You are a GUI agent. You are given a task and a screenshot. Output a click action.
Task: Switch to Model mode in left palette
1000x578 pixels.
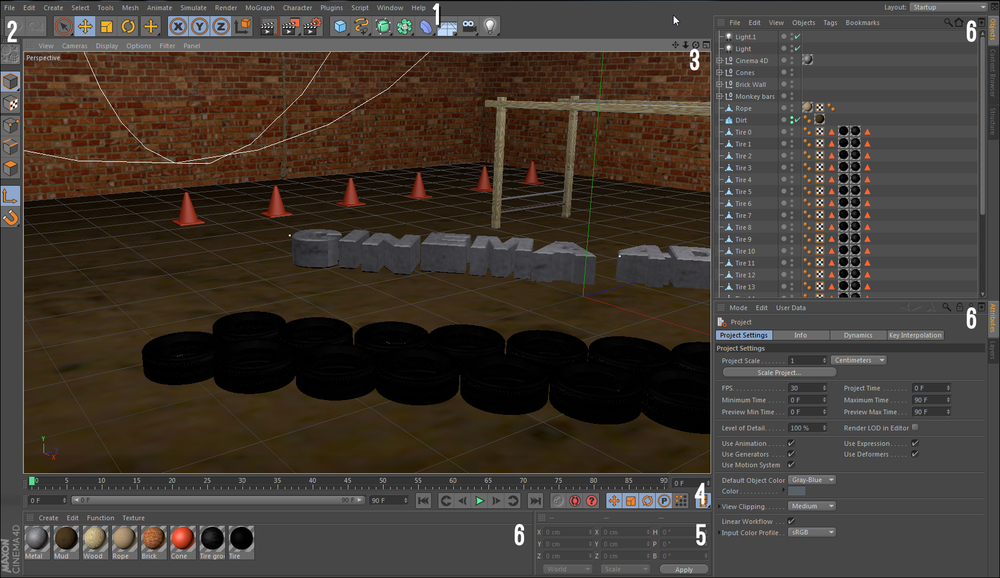pyautogui.click(x=10, y=82)
